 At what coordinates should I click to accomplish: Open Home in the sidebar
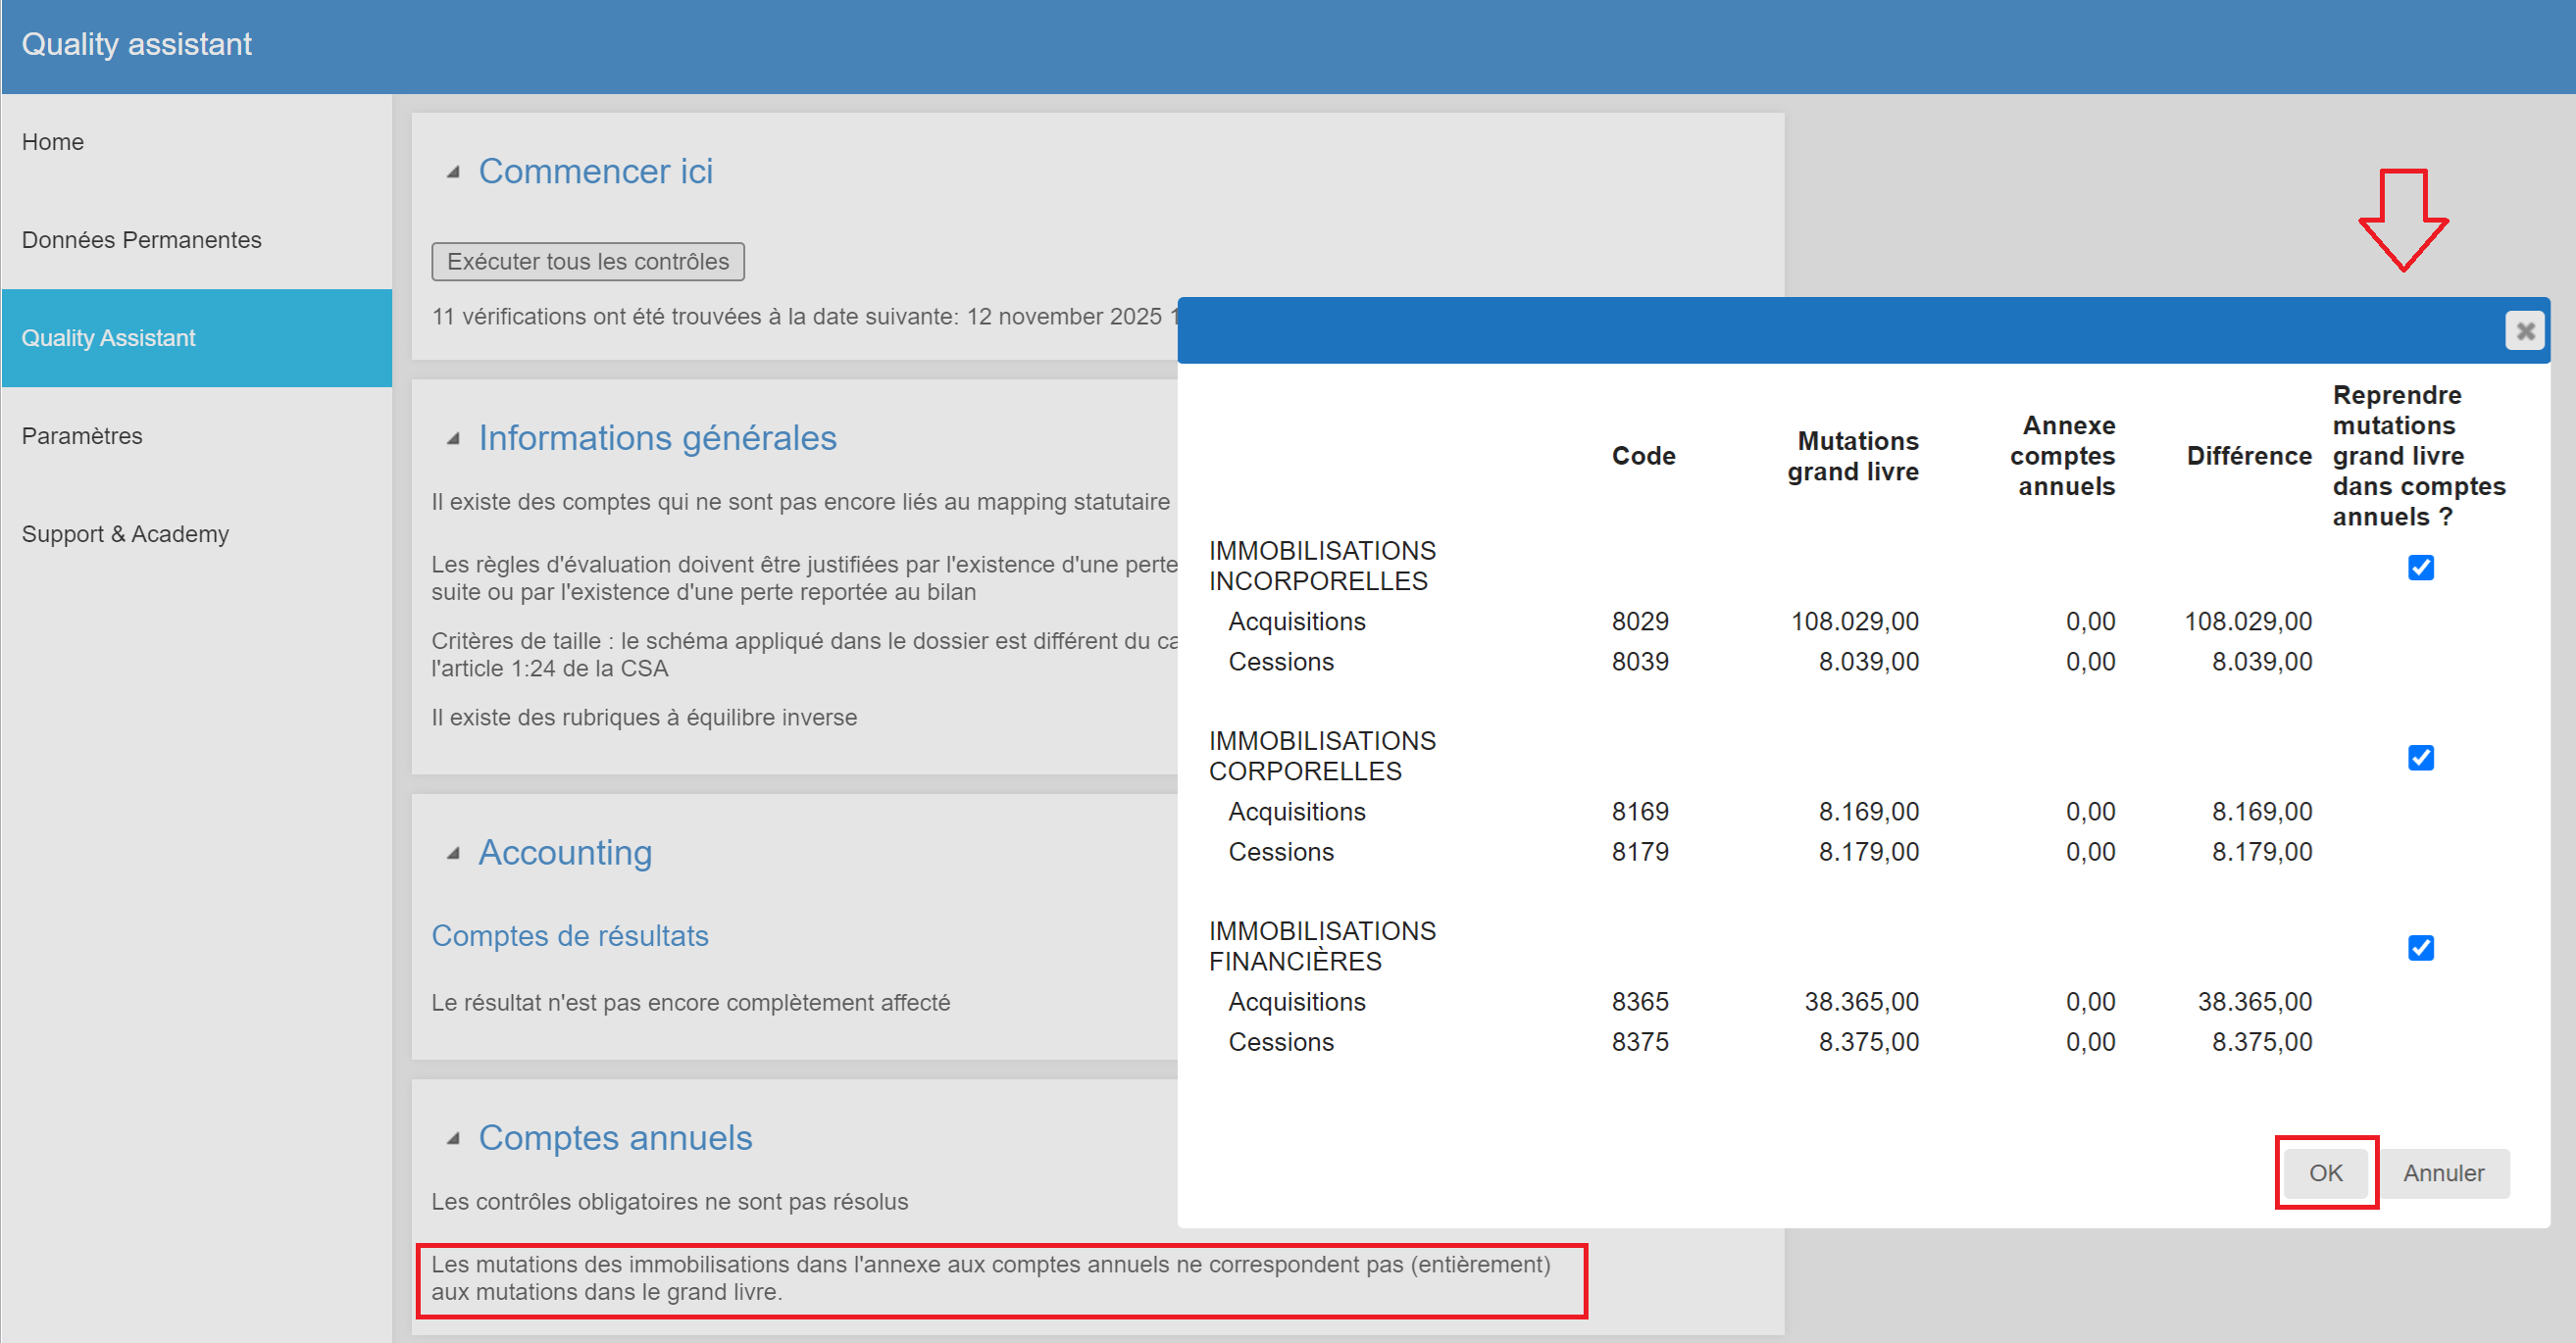coord(53,142)
